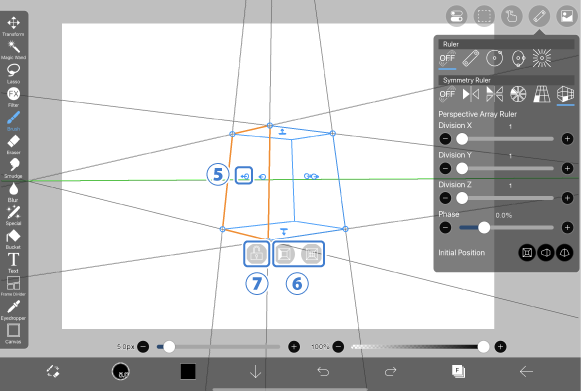Turn Ruler OFF
This screenshot has width=581, height=391.
click(447, 59)
